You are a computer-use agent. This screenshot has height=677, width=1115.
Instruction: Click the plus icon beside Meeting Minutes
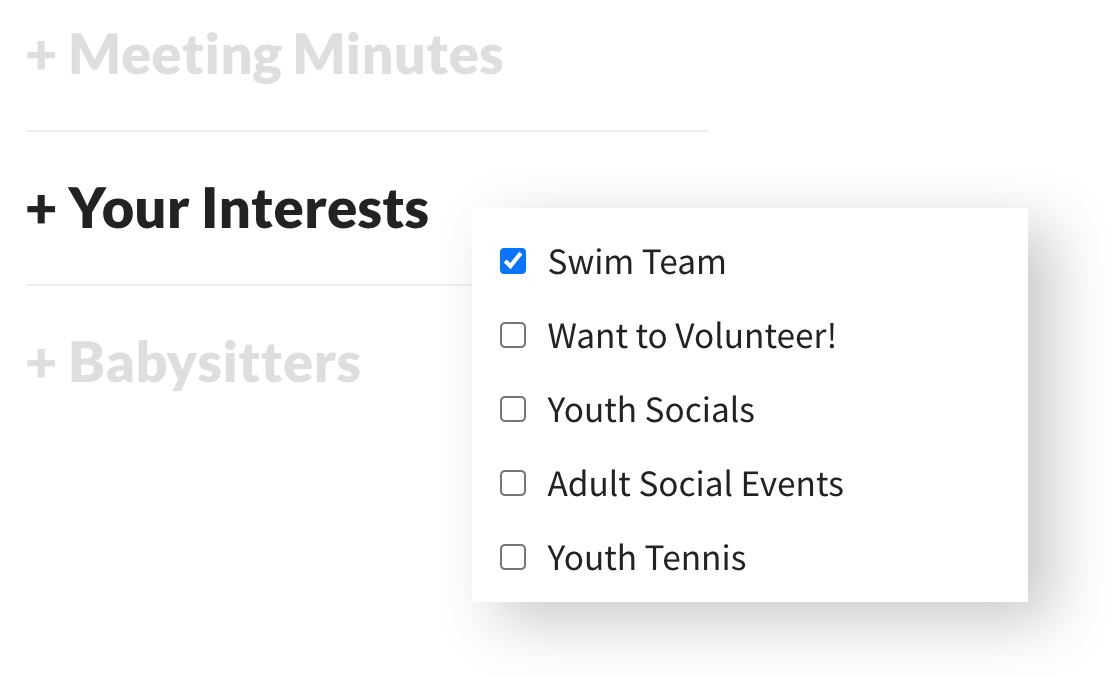pos(40,56)
